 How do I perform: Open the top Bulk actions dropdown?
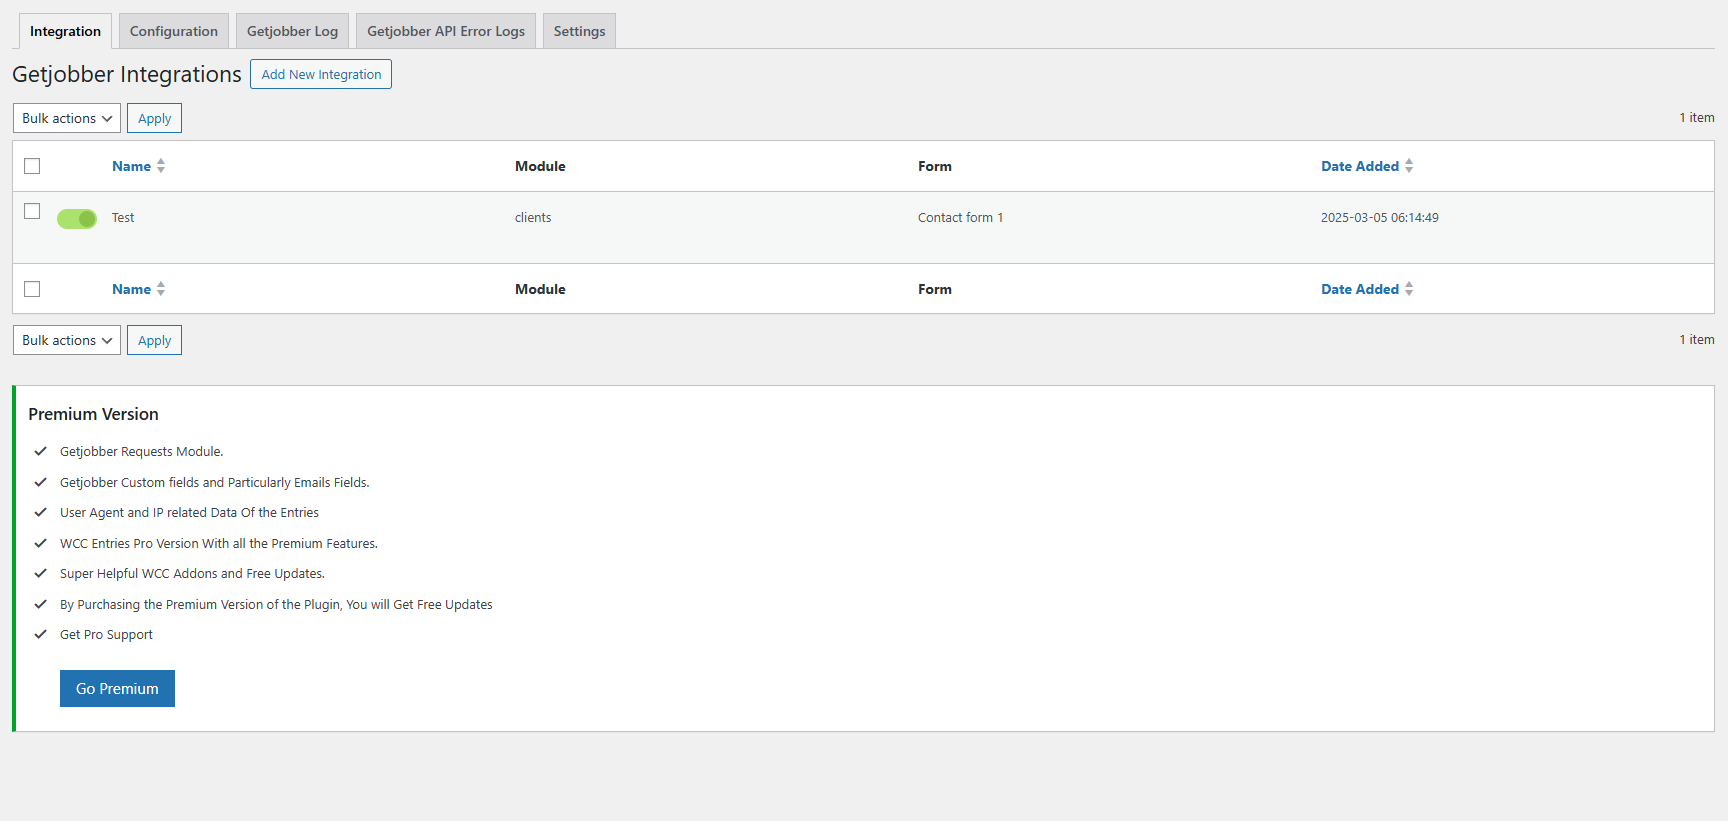pos(67,118)
